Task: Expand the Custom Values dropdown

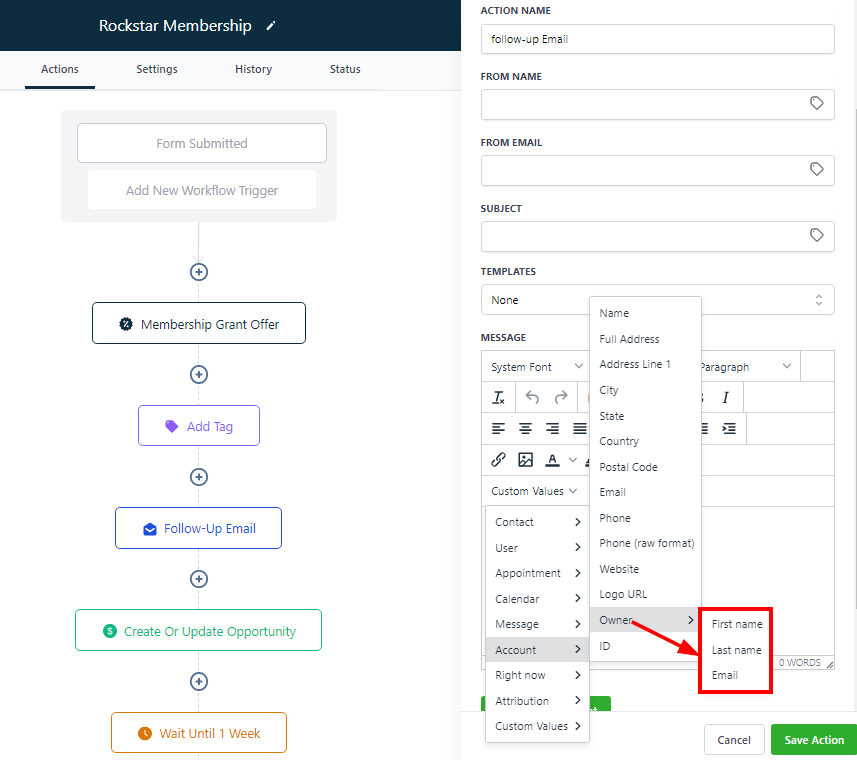Action: (534, 491)
